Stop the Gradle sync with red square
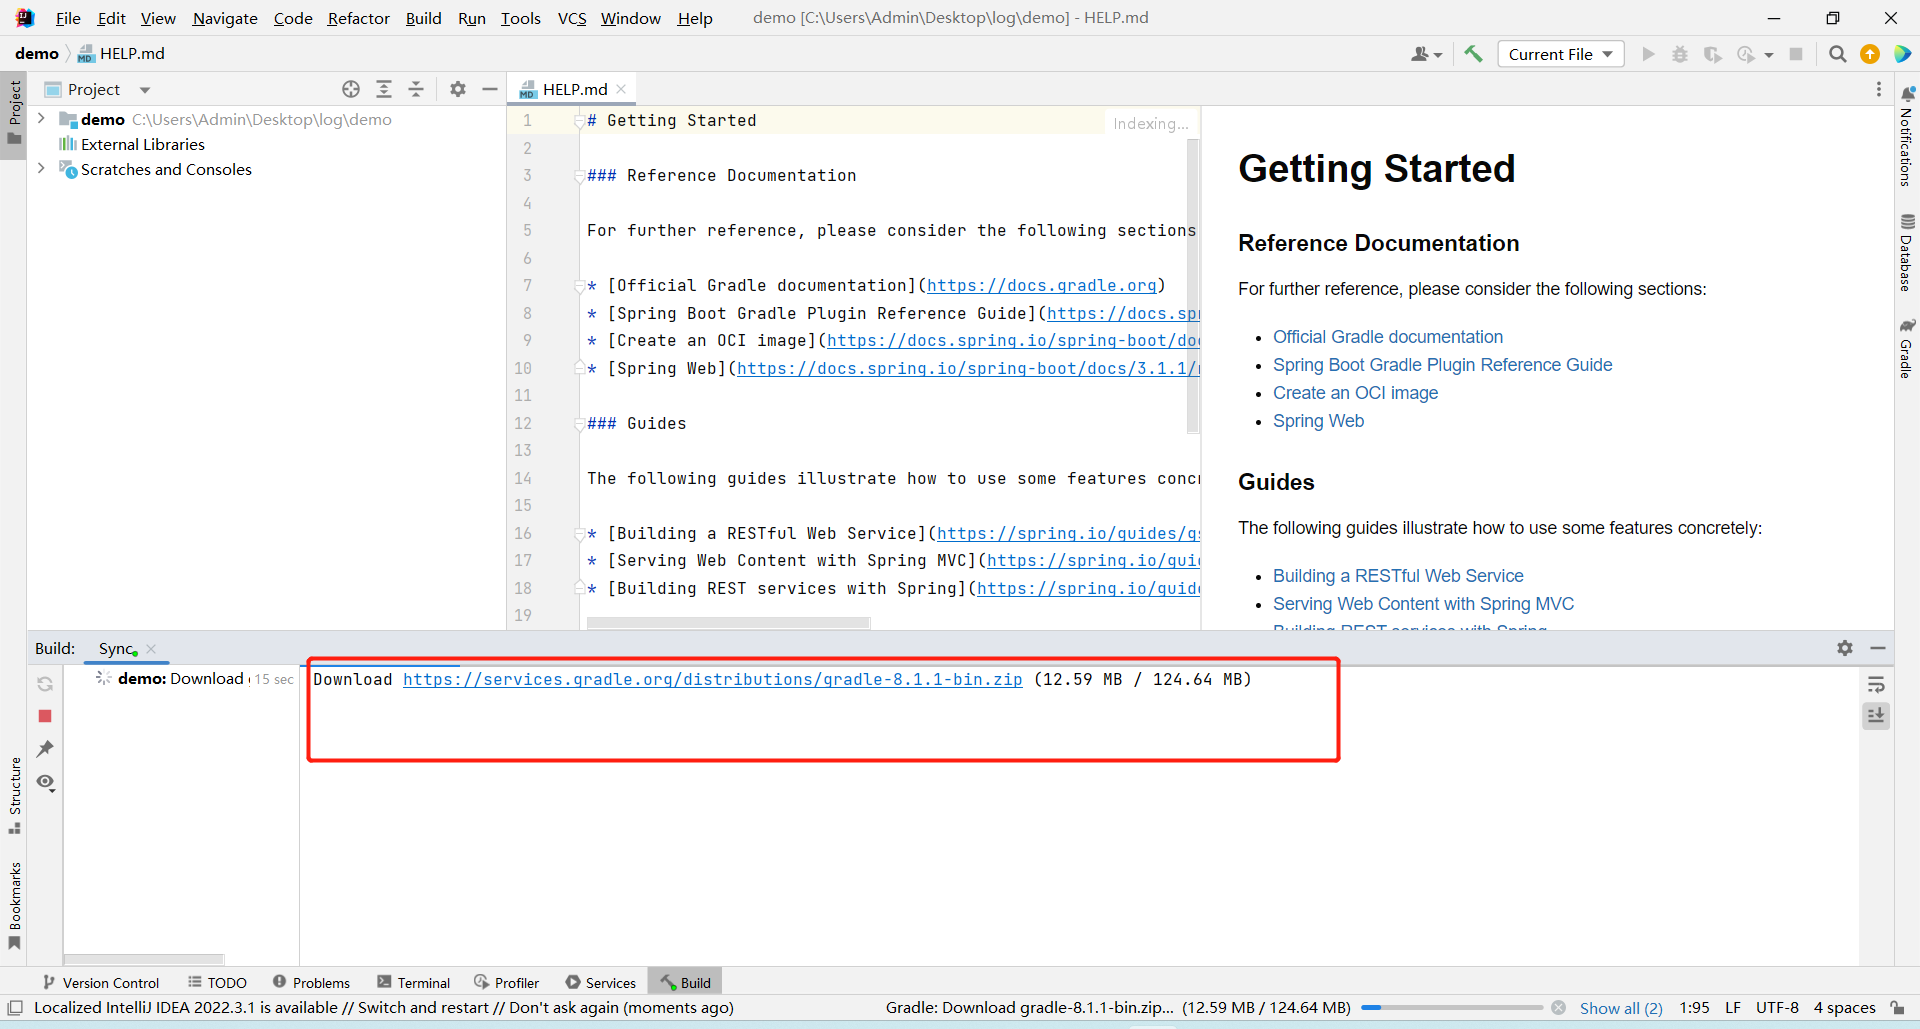1920x1029 pixels. pyautogui.click(x=45, y=716)
